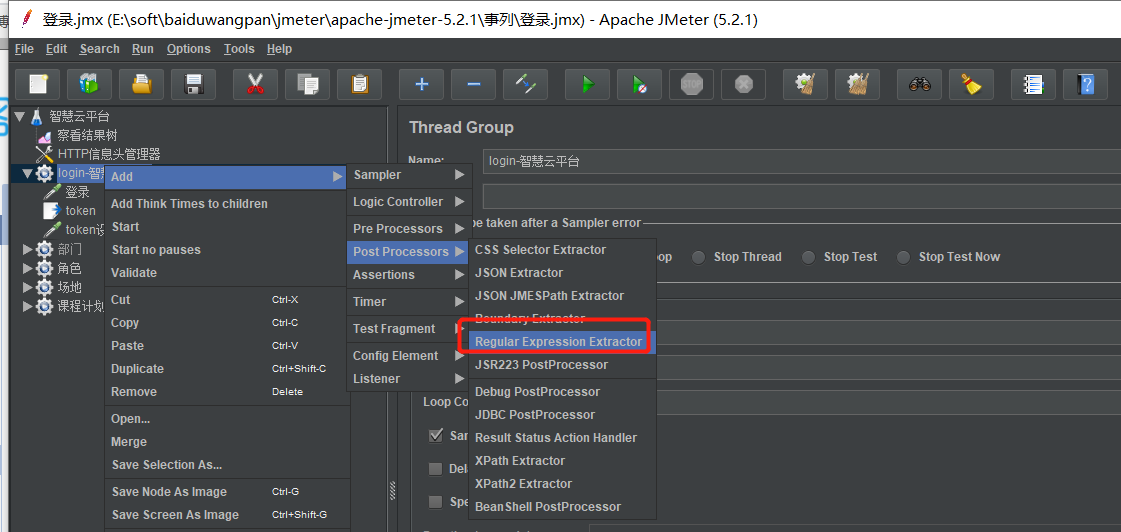Click the Toggle enable/disable icon
The width and height of the screenshot is (1121, 532).
point(525,84)
